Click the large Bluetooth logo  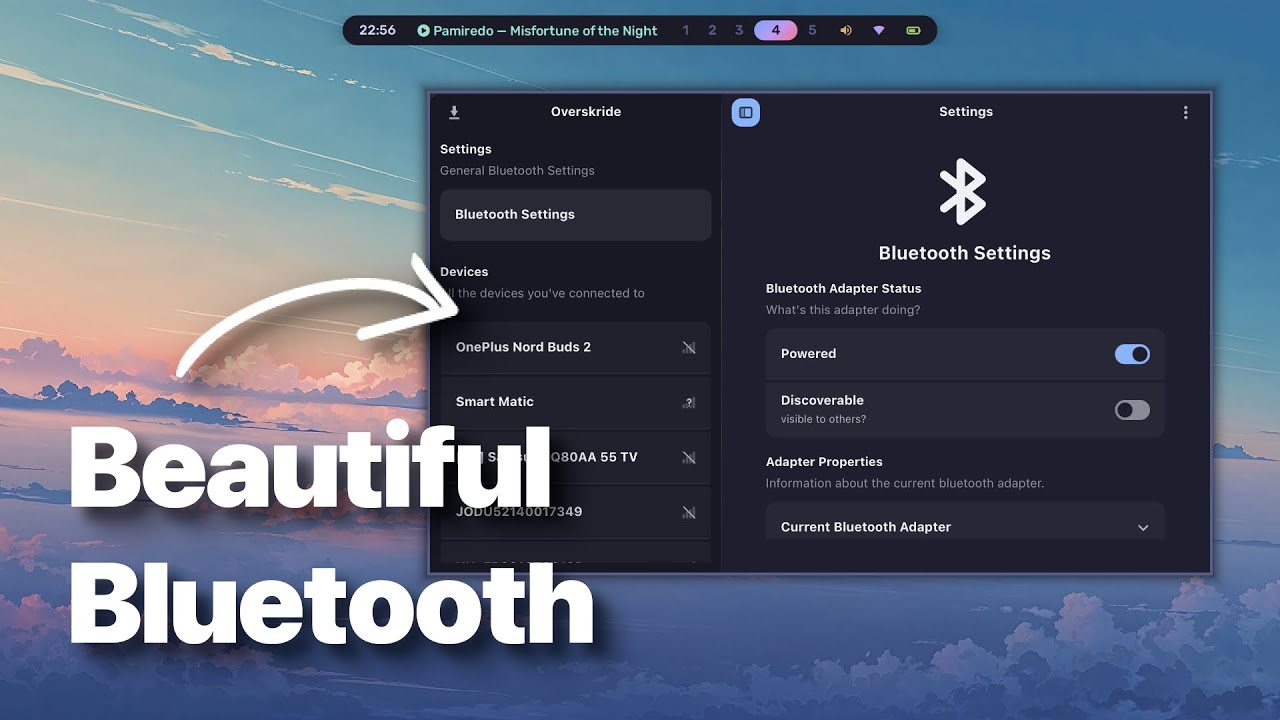(x=964, y=191)
